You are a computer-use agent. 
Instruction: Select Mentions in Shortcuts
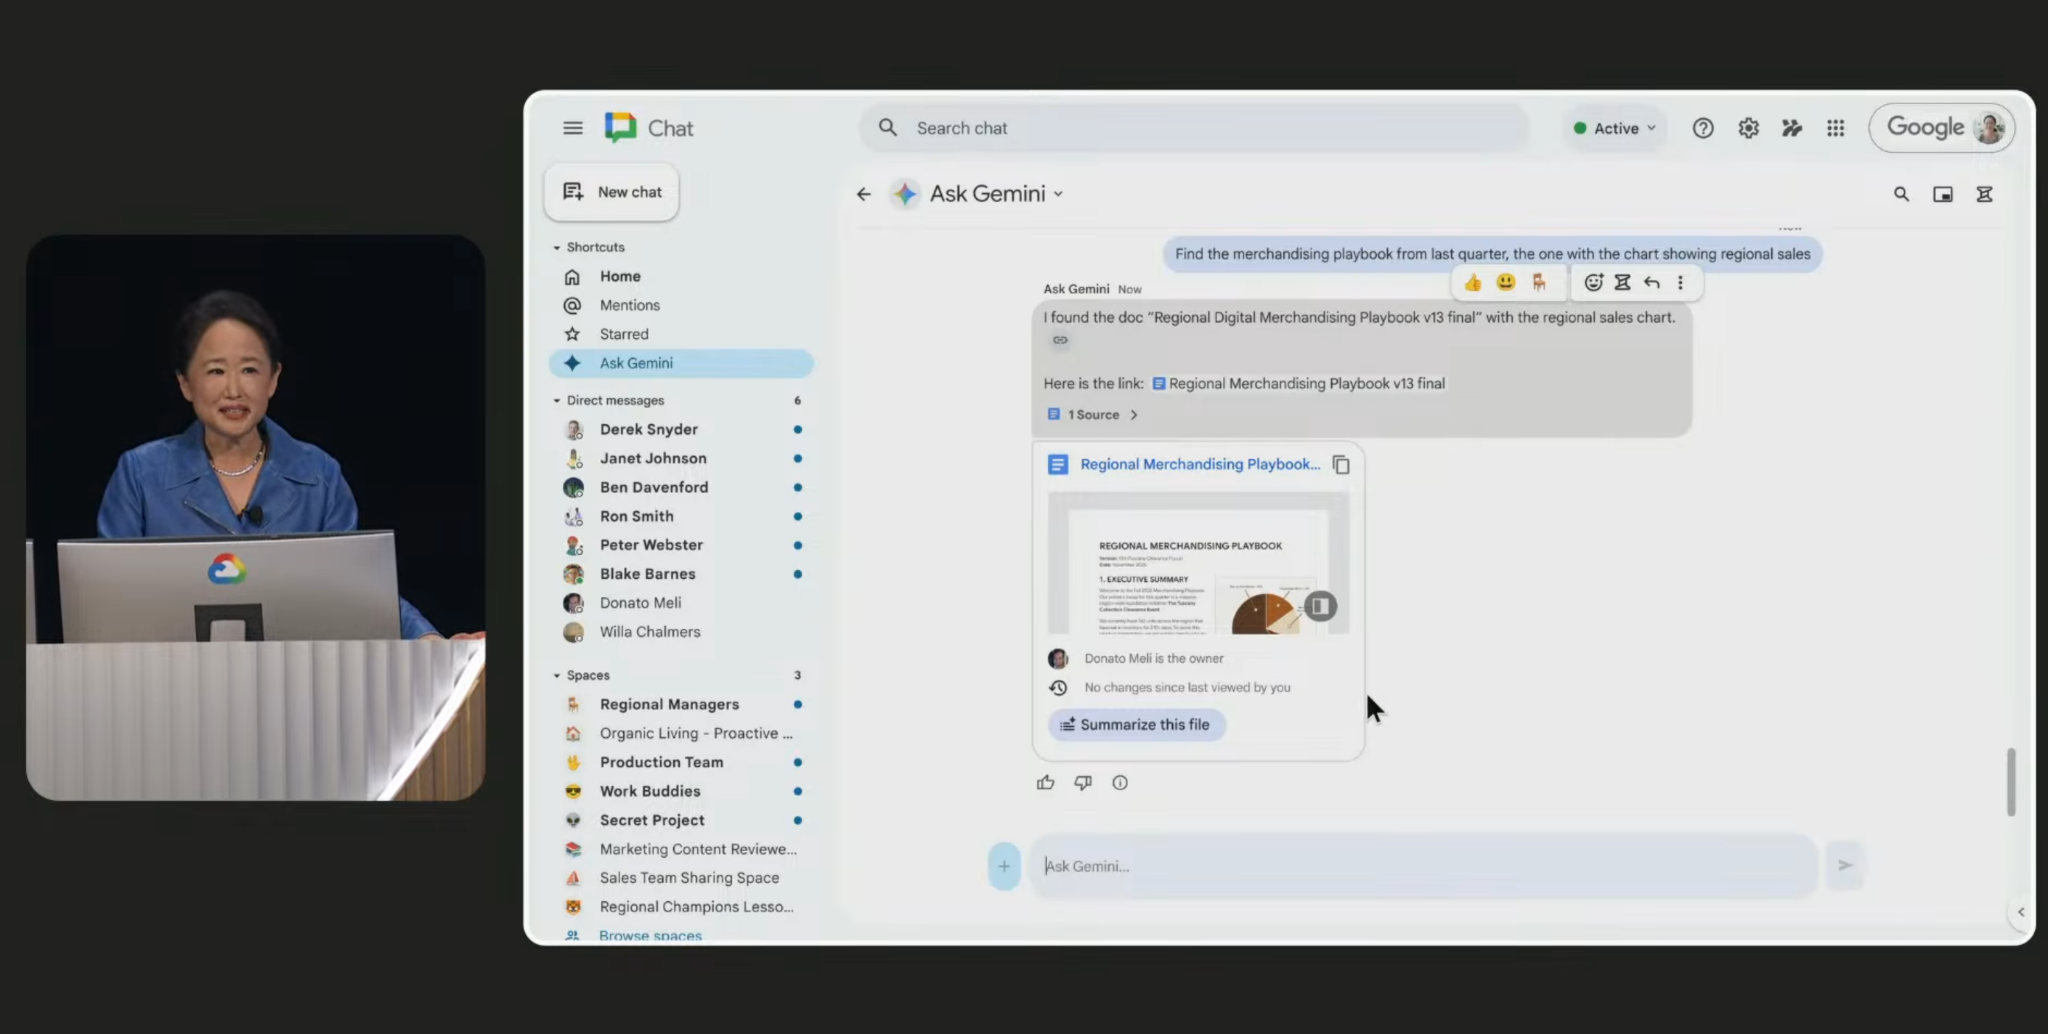click(629, 305)
